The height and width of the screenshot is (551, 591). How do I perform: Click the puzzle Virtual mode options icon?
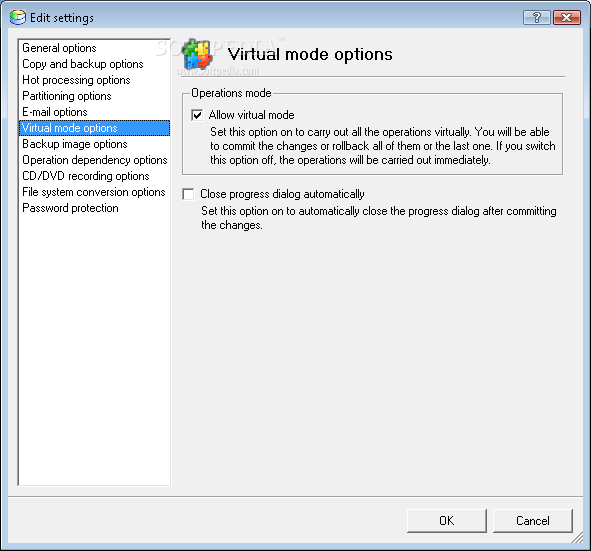click(197, 55)
